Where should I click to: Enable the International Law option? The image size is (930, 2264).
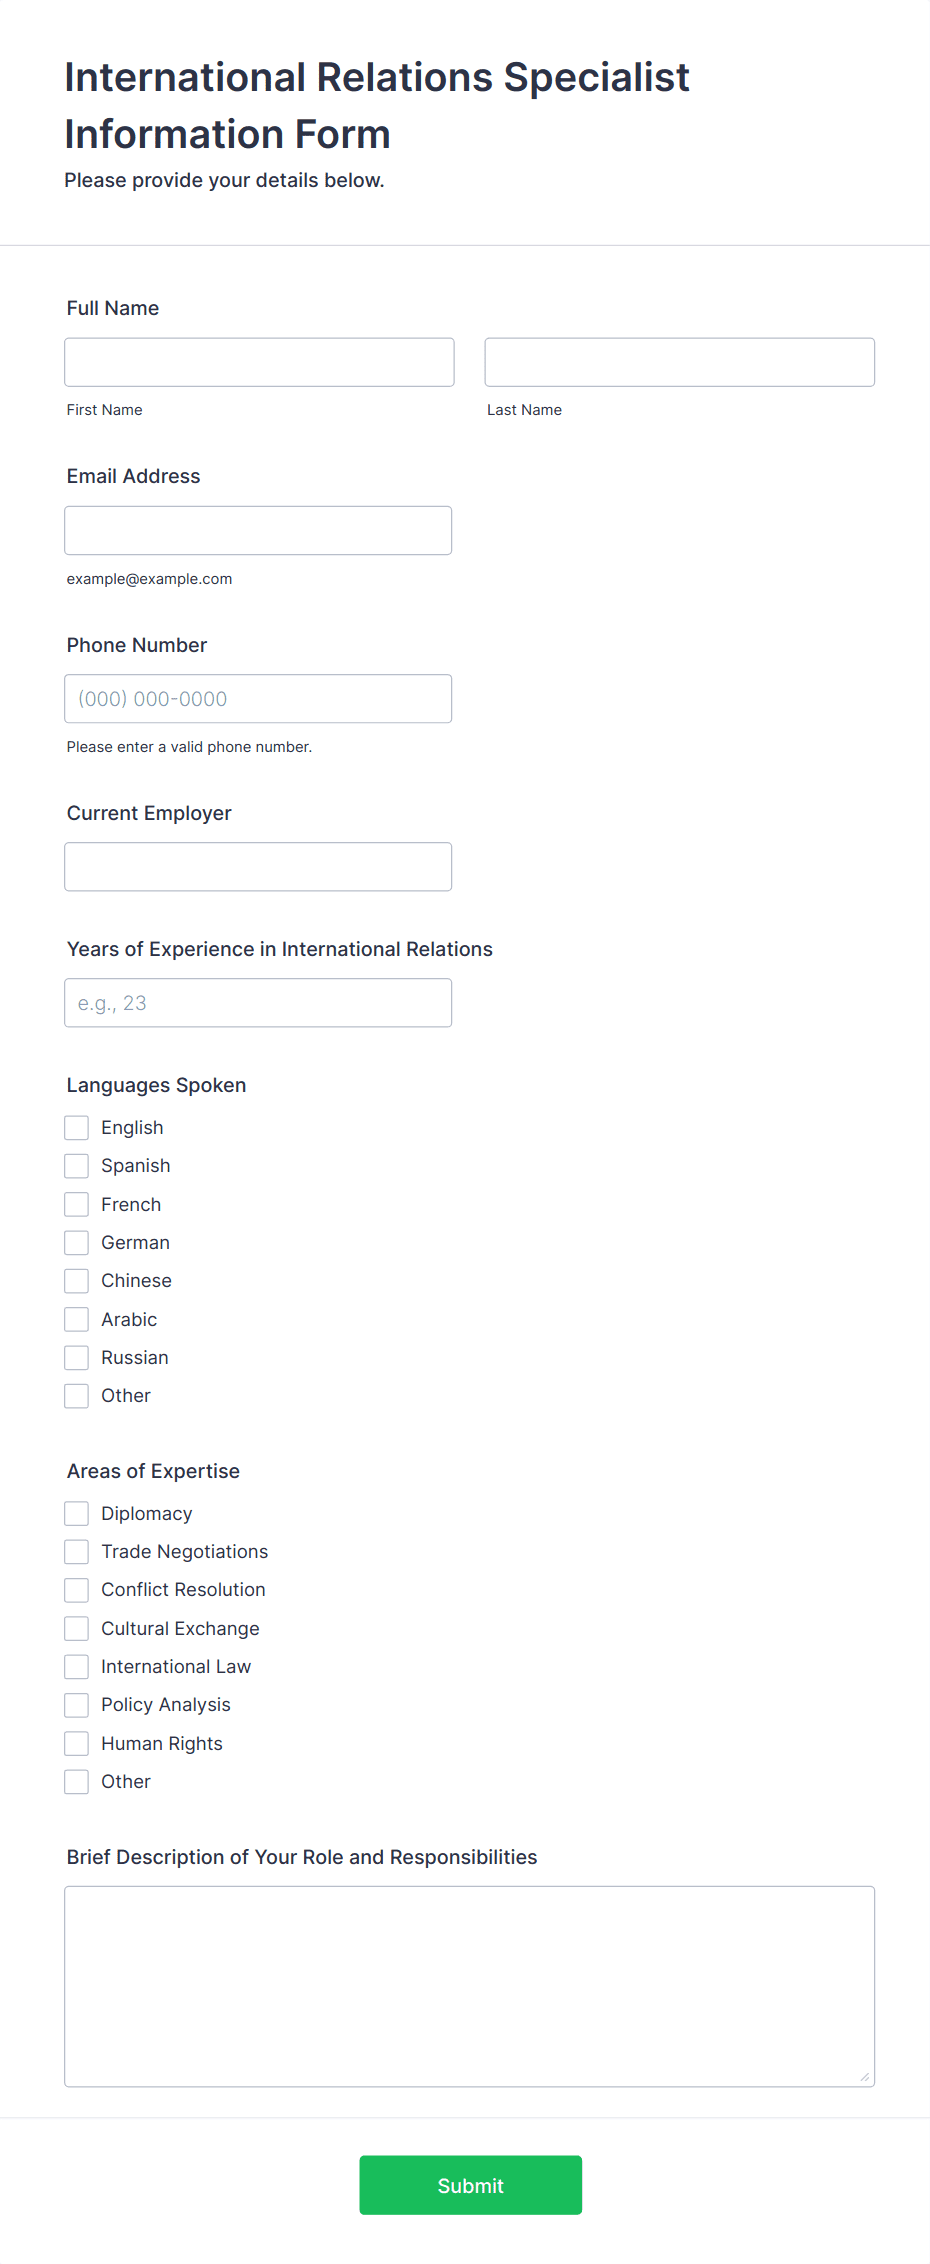[77, 1667]
